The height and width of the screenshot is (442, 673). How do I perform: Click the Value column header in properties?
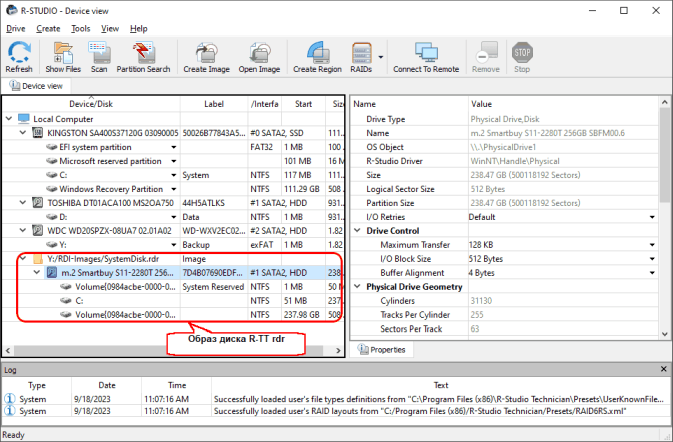(481, 104)
